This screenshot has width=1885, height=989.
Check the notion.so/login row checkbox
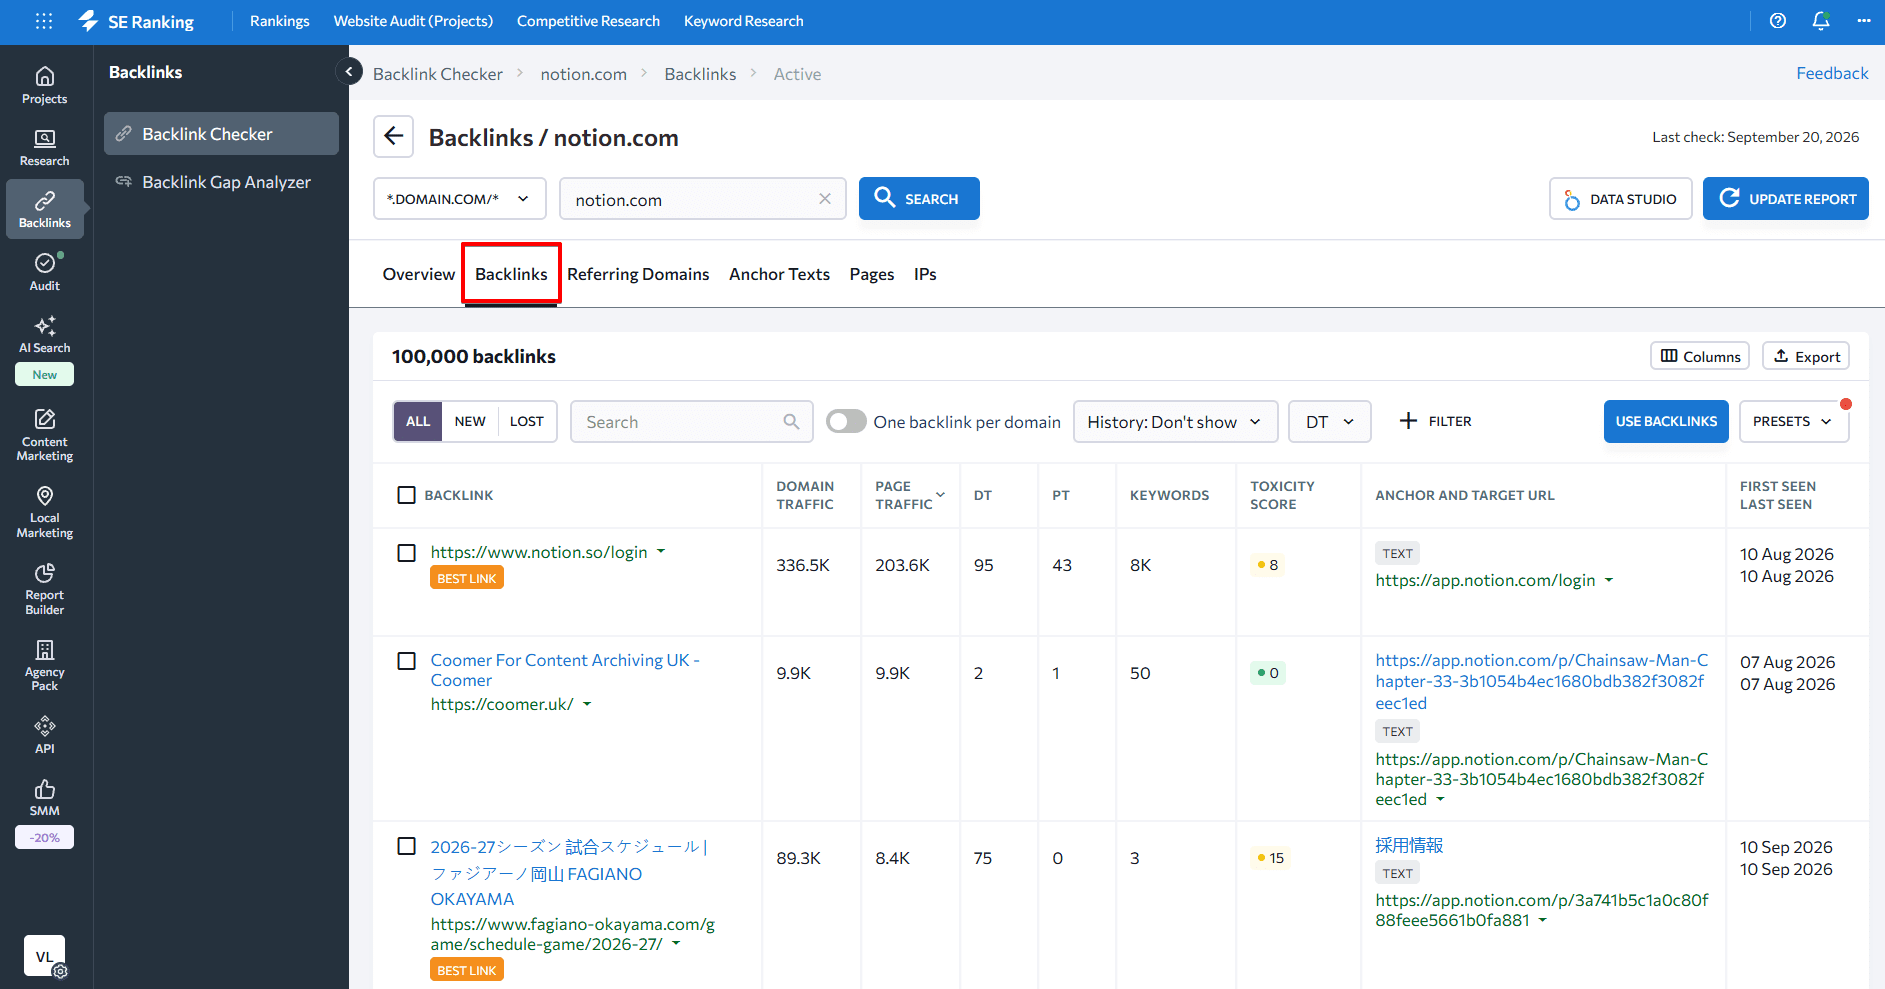click(x=406, y=553)
